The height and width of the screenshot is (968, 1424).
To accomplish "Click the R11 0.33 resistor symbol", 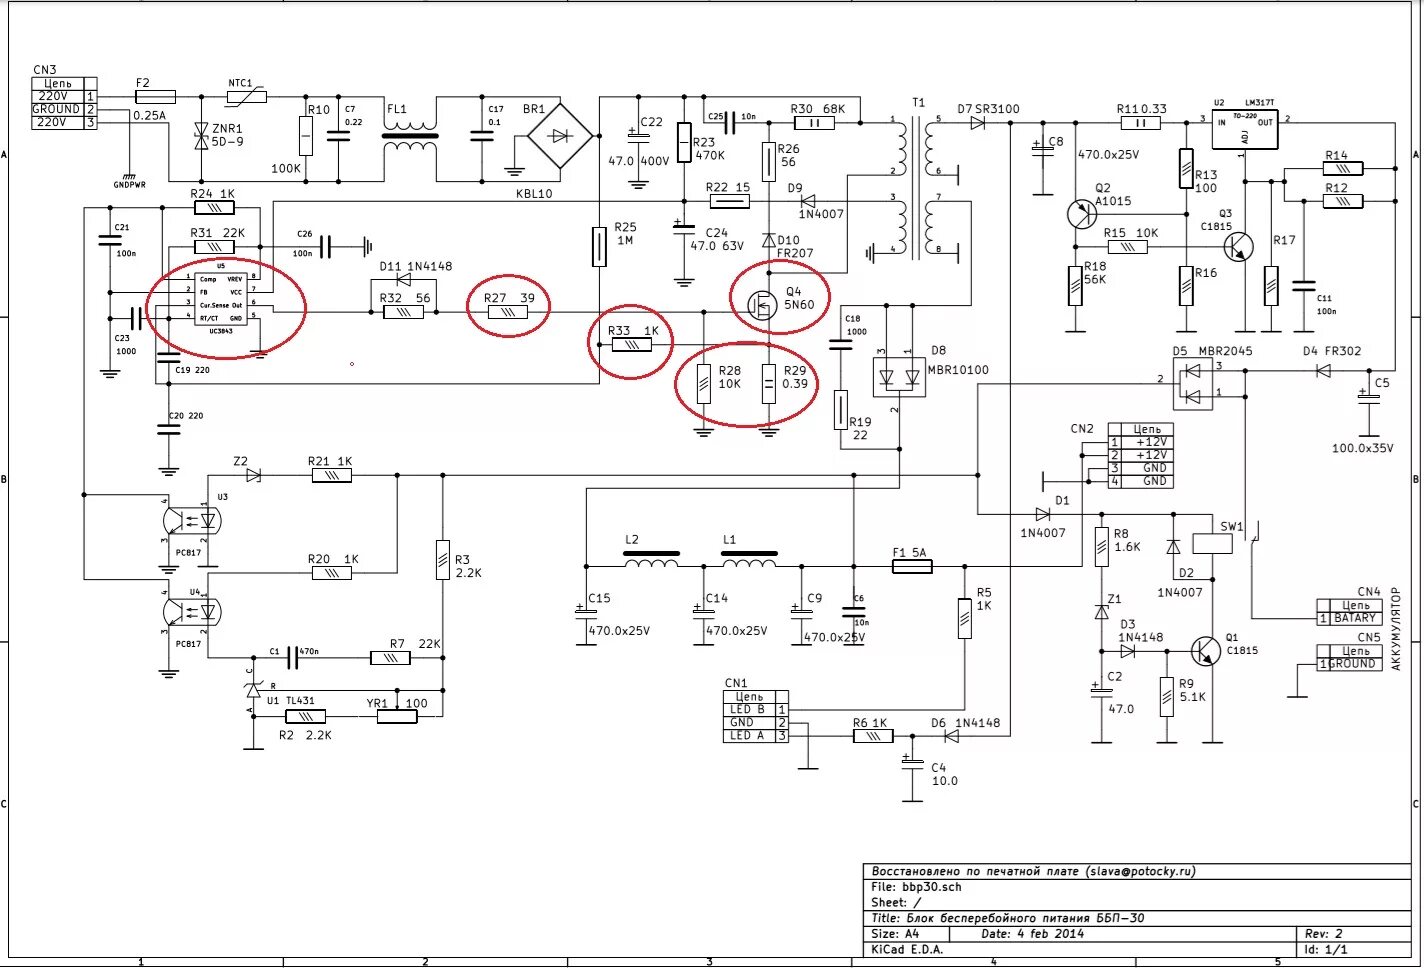I will coord(1140,123).
